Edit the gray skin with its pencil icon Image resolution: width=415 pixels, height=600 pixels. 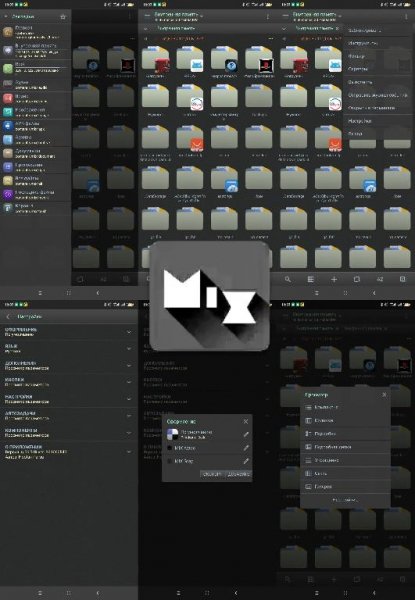click(246, 461)
